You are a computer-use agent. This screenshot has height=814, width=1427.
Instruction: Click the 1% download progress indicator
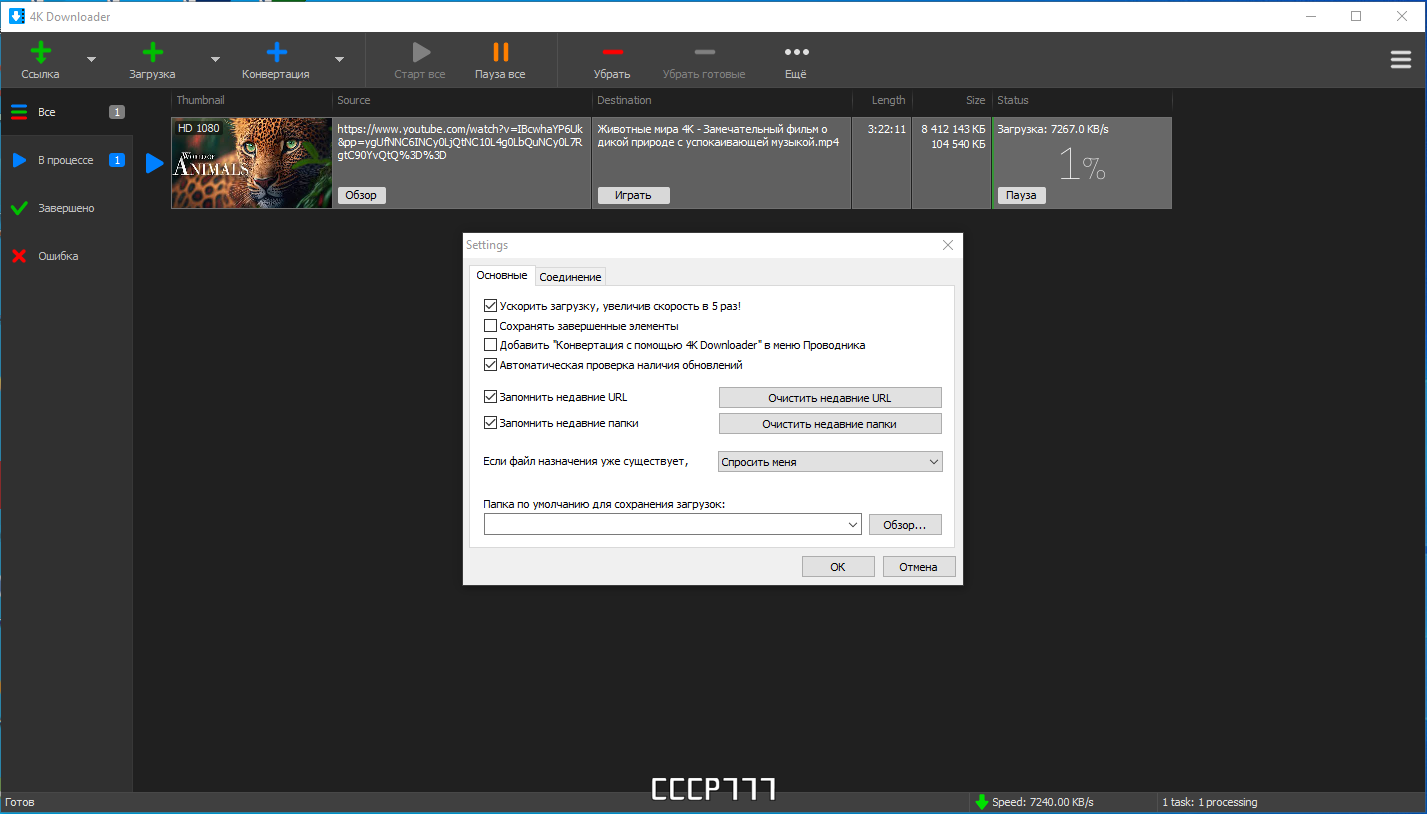1082,163
